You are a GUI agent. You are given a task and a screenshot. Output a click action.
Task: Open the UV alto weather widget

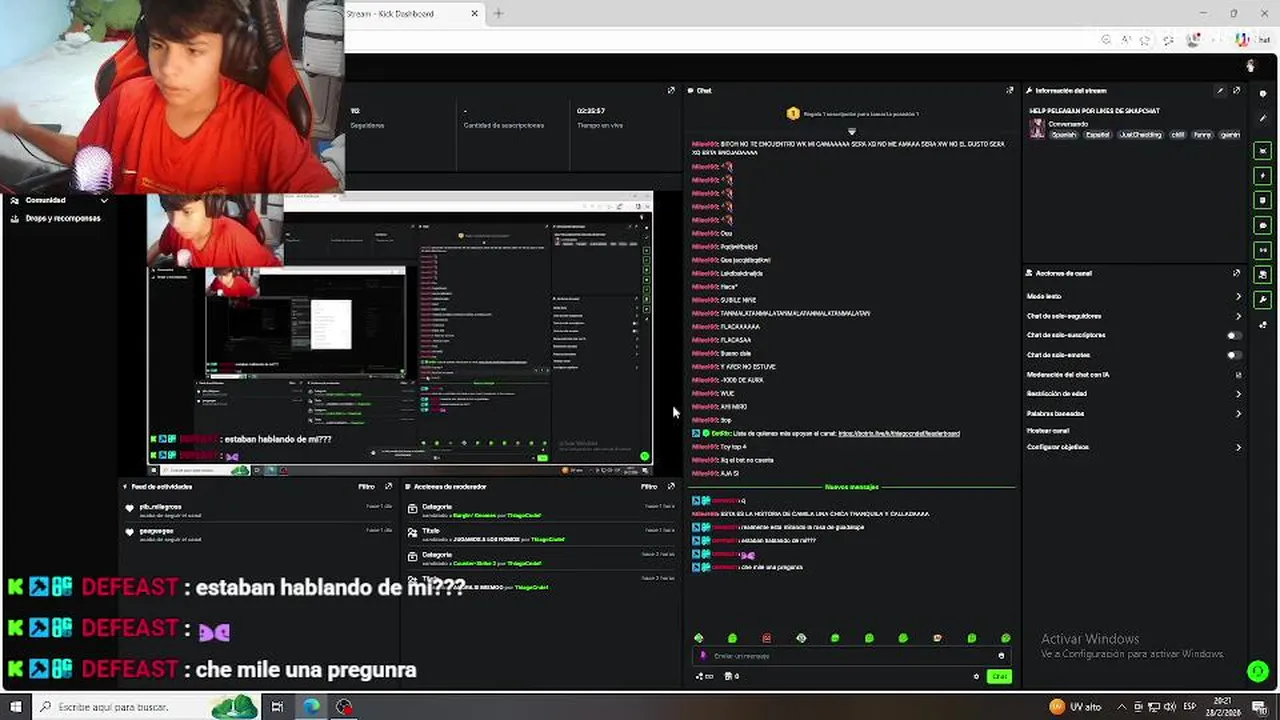(x=1075, y=707)
